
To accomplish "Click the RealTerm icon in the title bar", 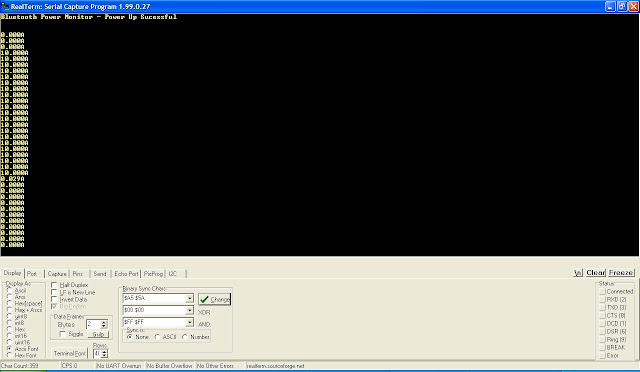I will 5,7.
